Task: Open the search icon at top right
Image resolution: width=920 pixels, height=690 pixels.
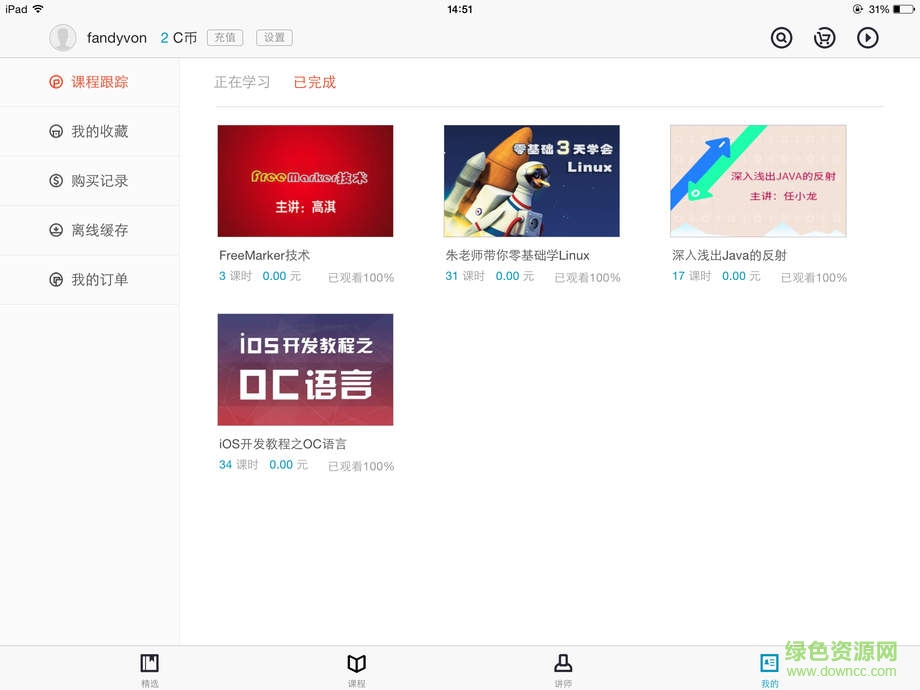Action: [780, 37]
